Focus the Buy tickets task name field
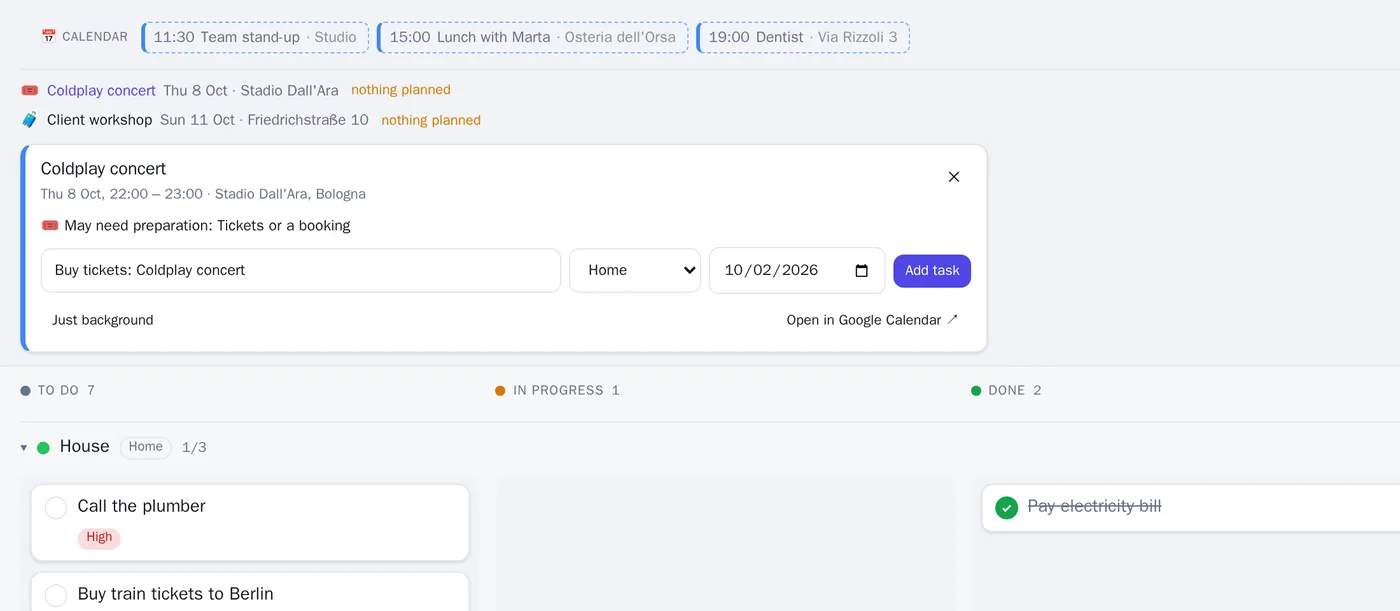 coord(301,270)
